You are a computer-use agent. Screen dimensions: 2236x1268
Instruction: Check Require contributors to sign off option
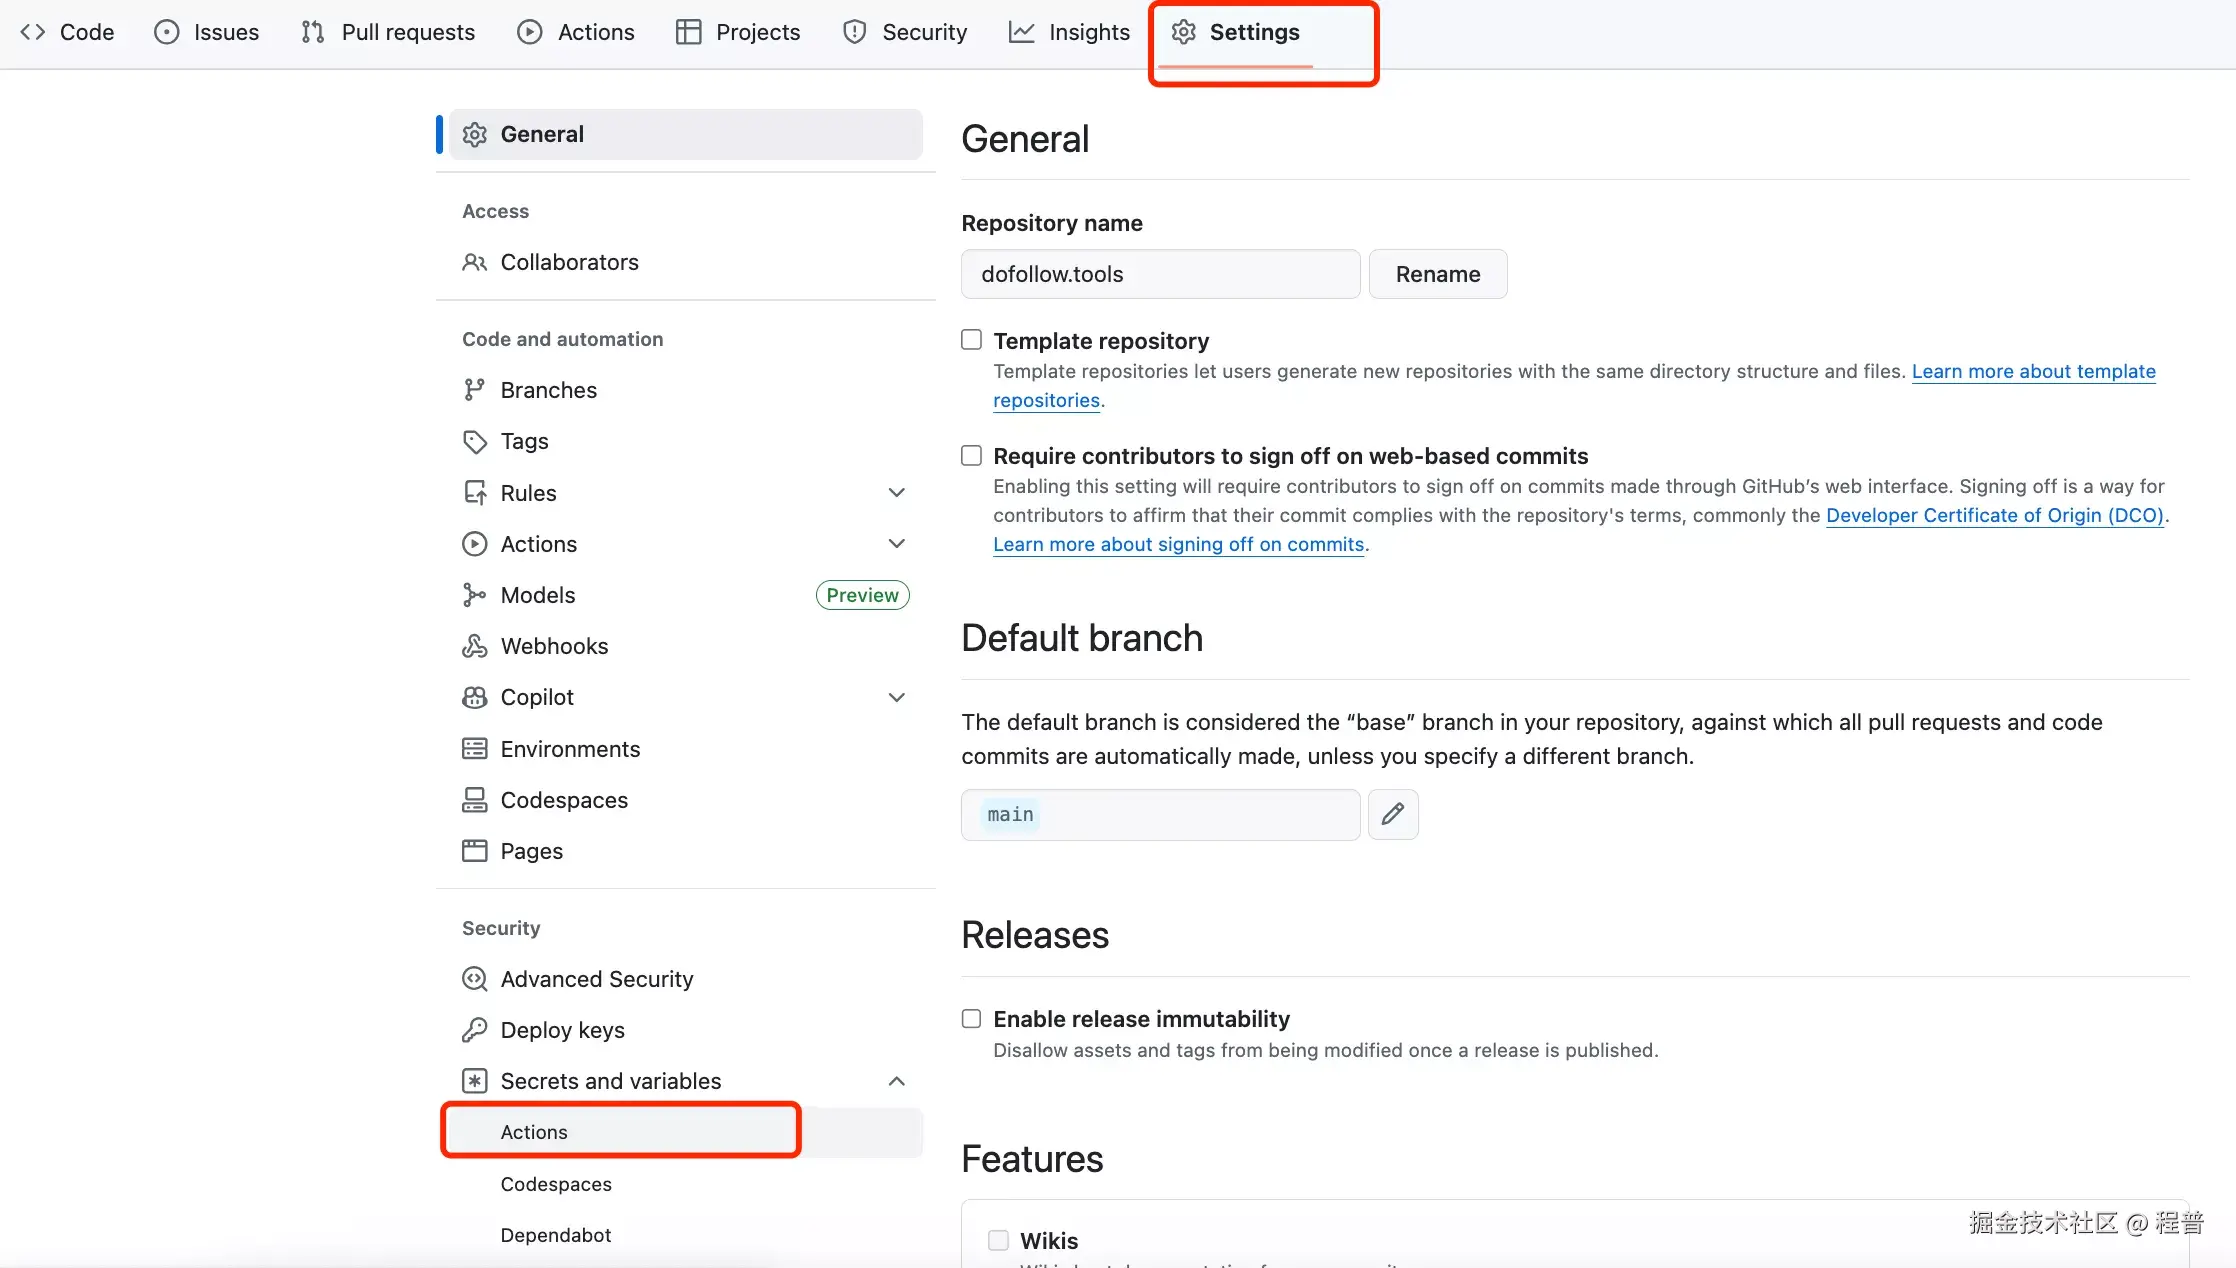pos(970,455)
